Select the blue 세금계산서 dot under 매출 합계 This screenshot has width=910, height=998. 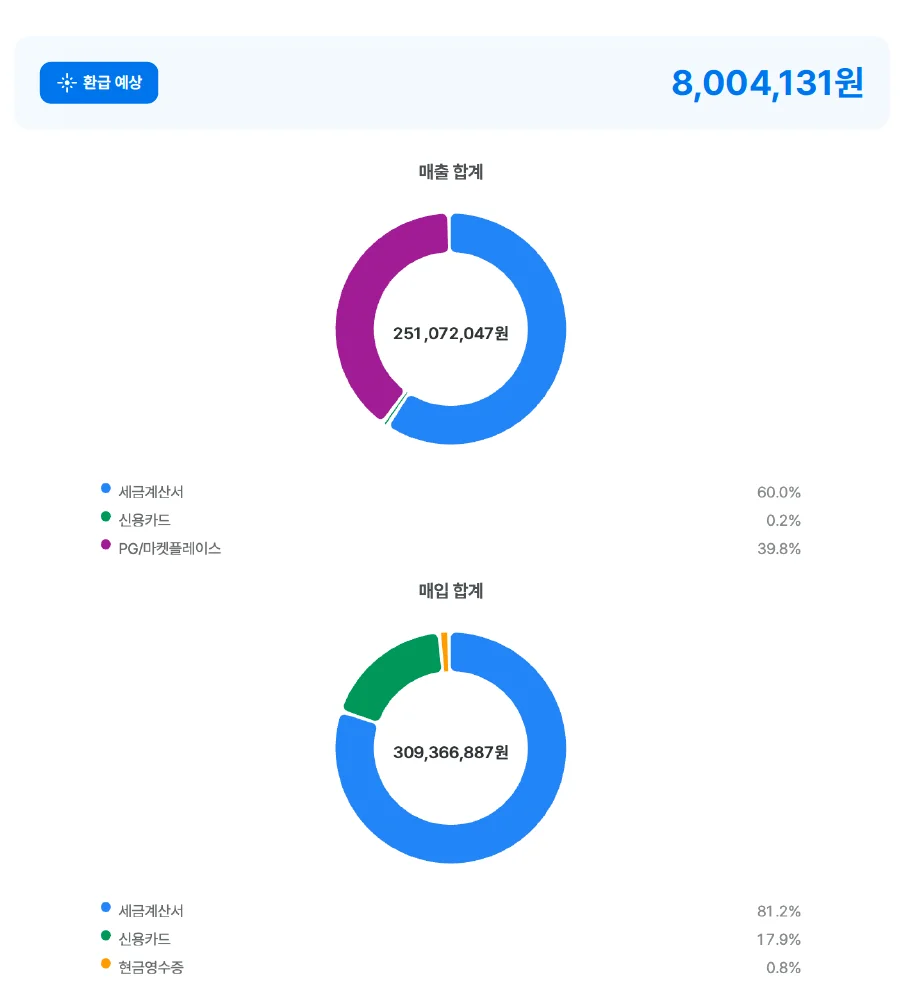(106, 487)
